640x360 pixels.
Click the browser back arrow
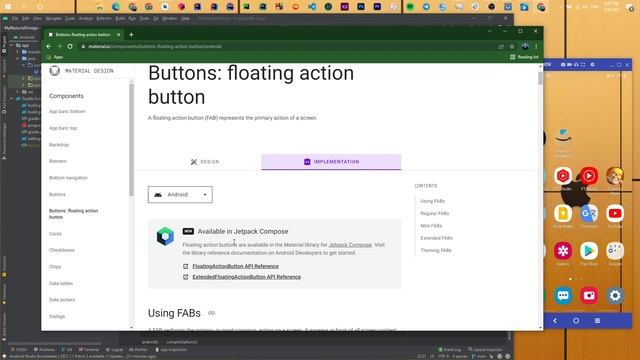pyautogui.click(x=49, y=47)
